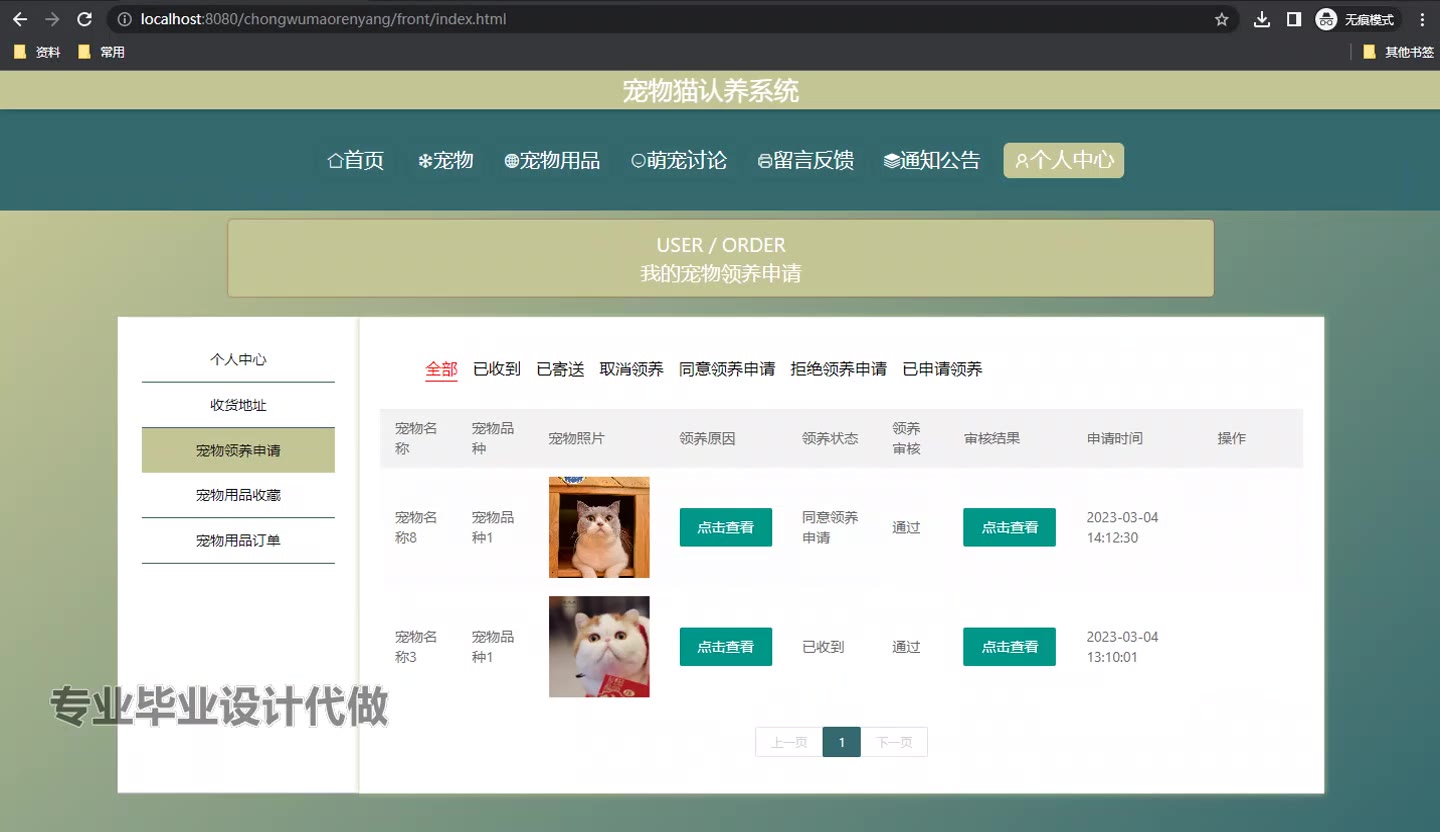Click the 下一页 pagination button
The width and height of the screenshot is (1440, 832).
point(894,742)
